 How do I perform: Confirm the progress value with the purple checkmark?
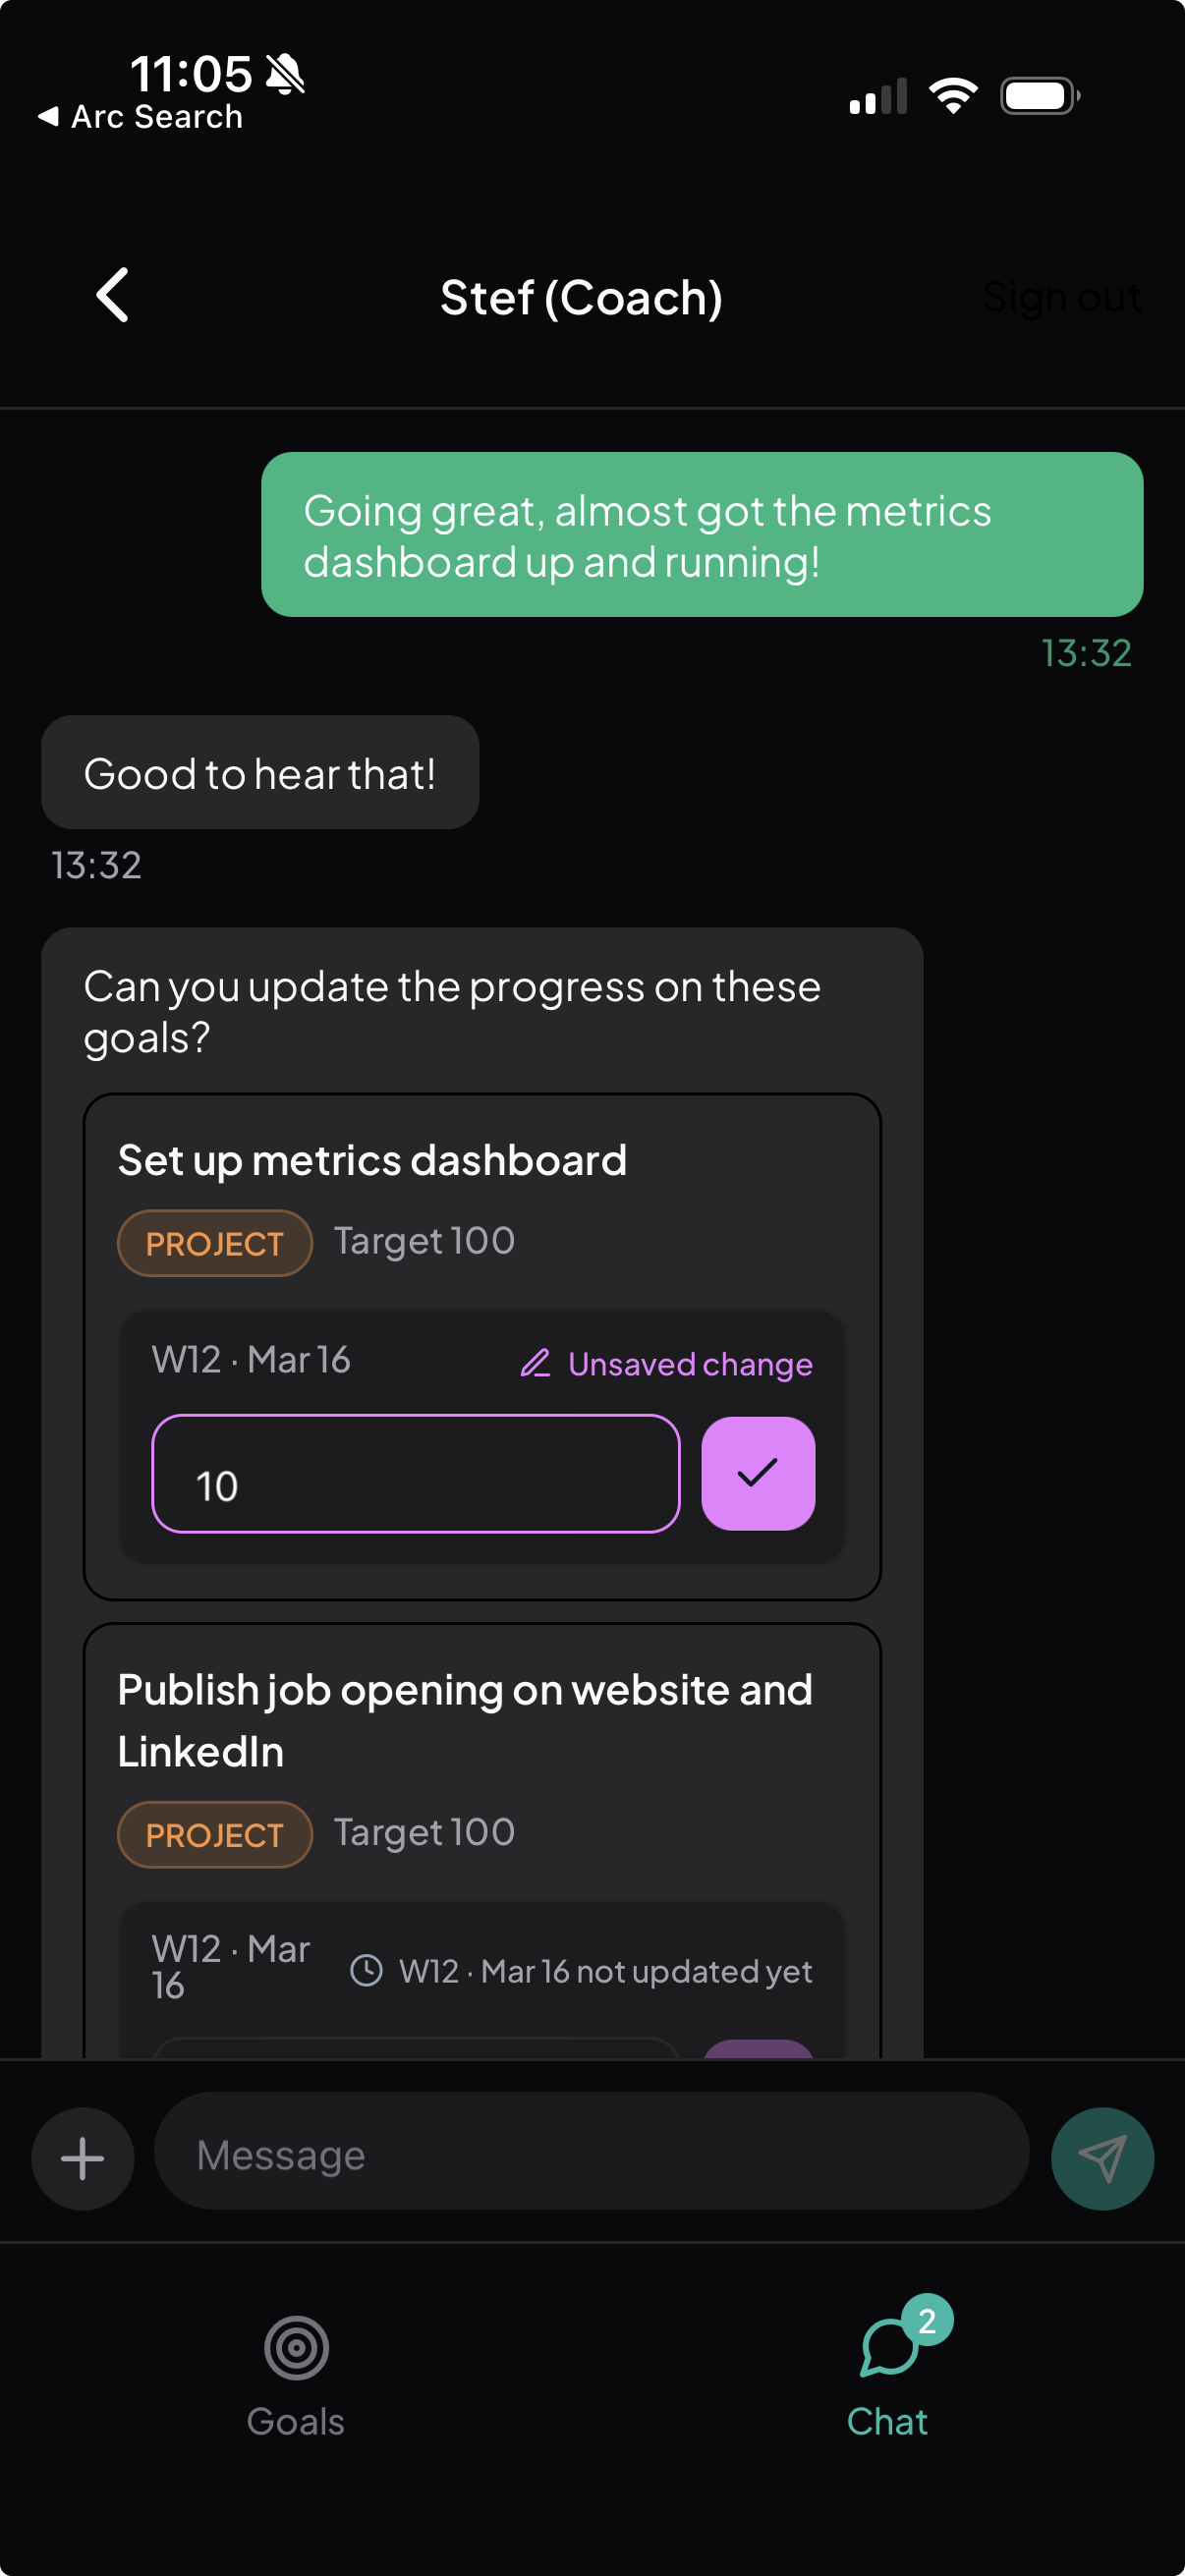pos(758,1473)
